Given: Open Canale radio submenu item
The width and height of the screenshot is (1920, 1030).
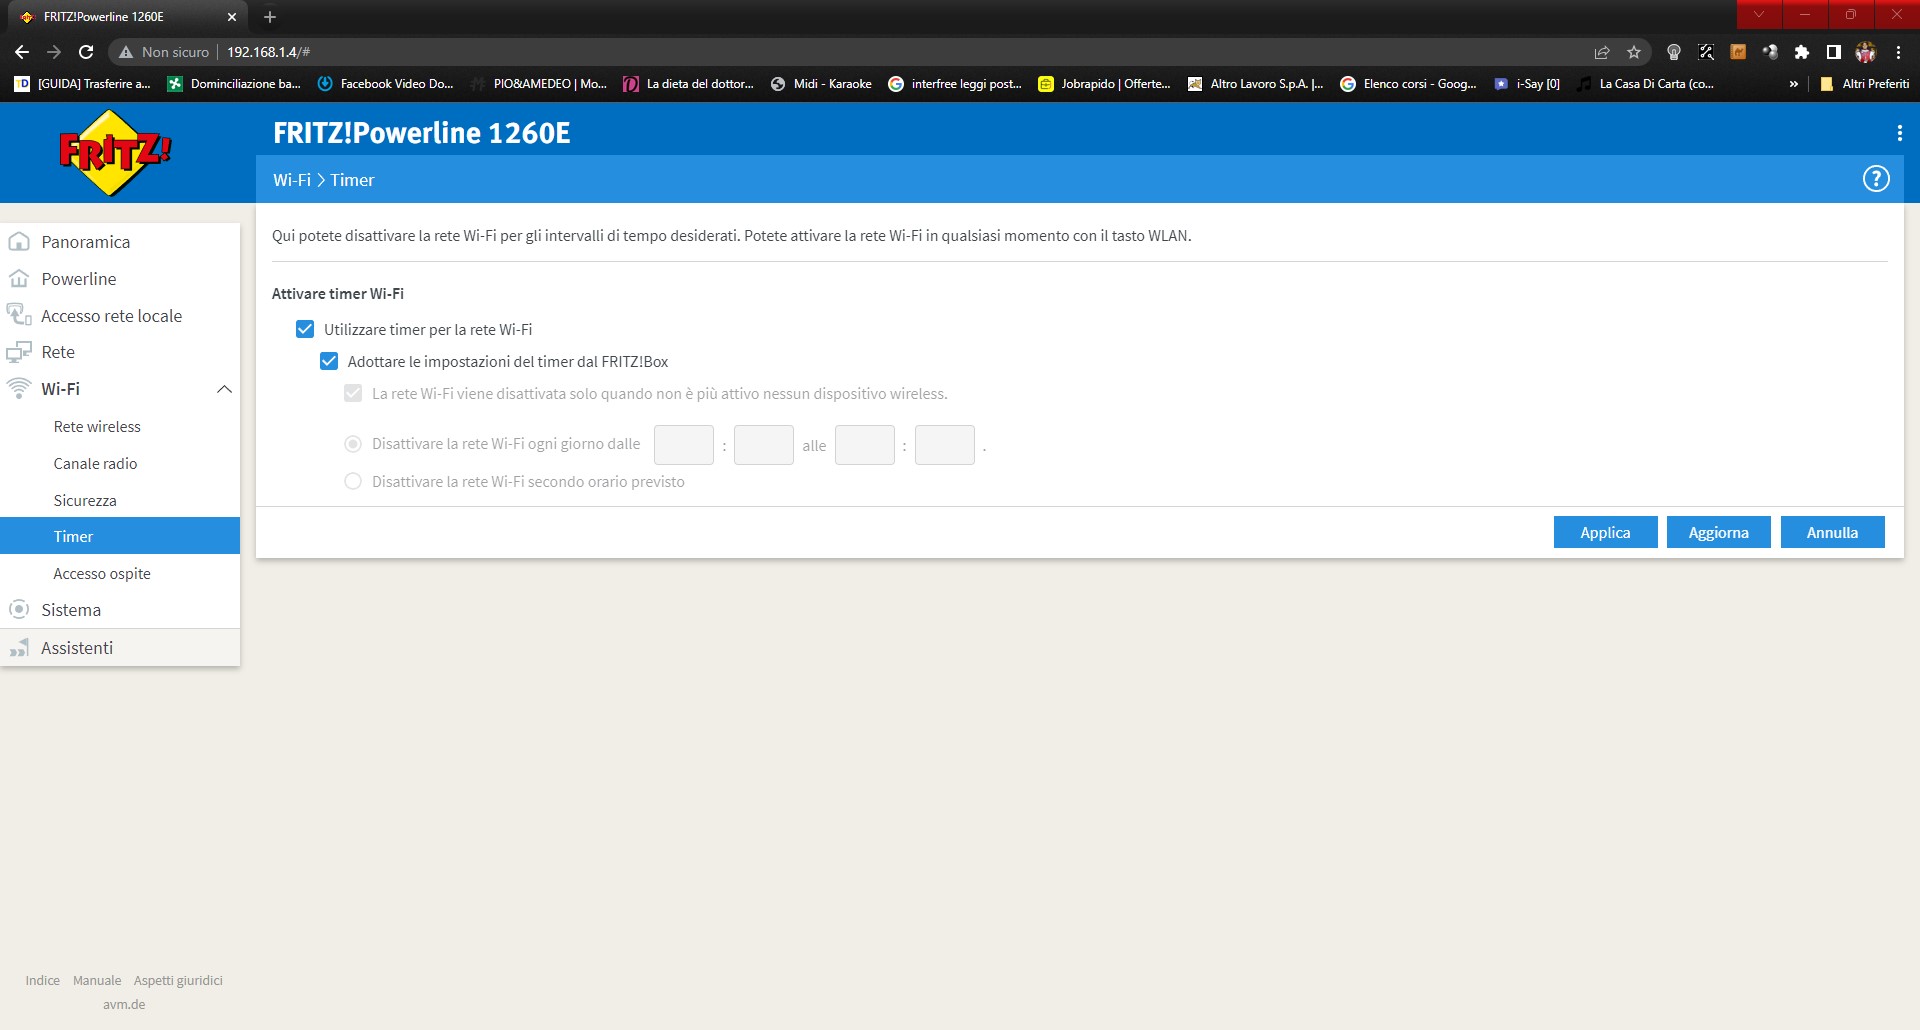Looking at the screenshot, I should [x=120, y=464].
